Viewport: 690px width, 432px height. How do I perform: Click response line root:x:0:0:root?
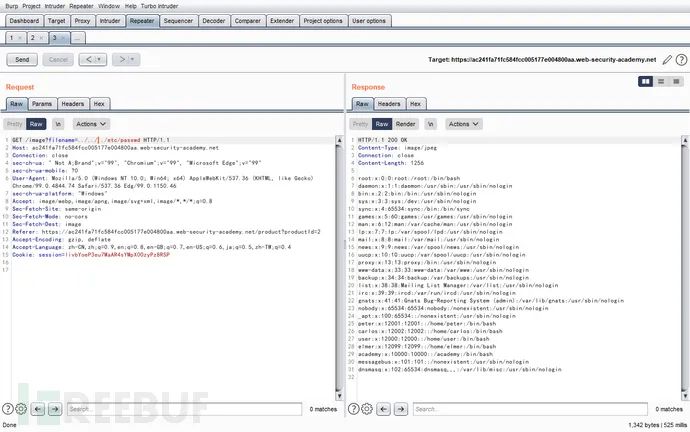(x=409, y=178)
